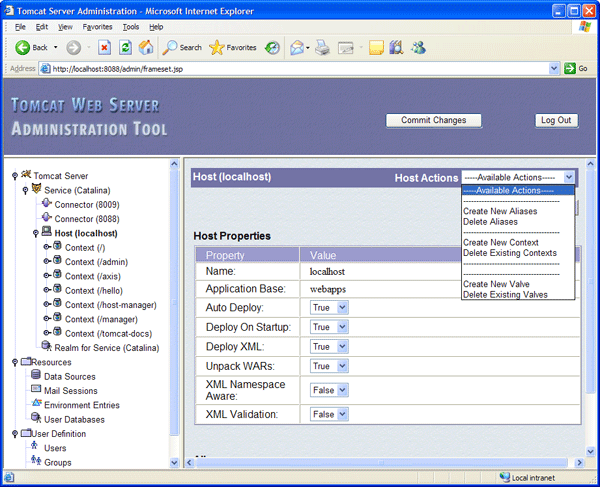Click the Stop loading icon
This screenshot has height=487, width=600.
[104, 47]
